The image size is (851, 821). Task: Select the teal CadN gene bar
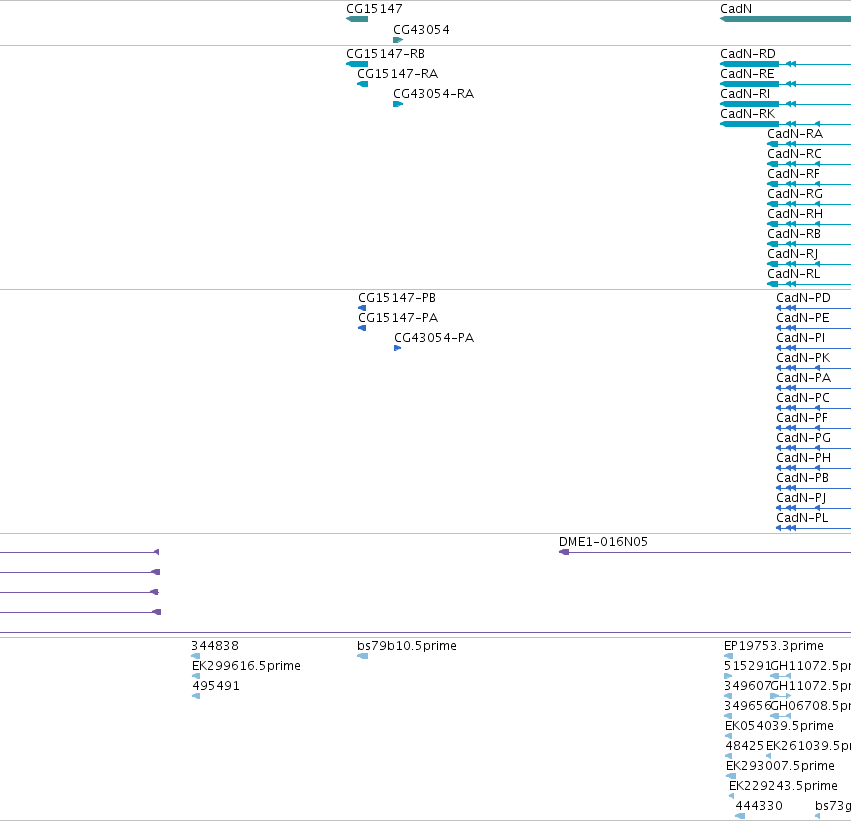[x=785, y=19]
